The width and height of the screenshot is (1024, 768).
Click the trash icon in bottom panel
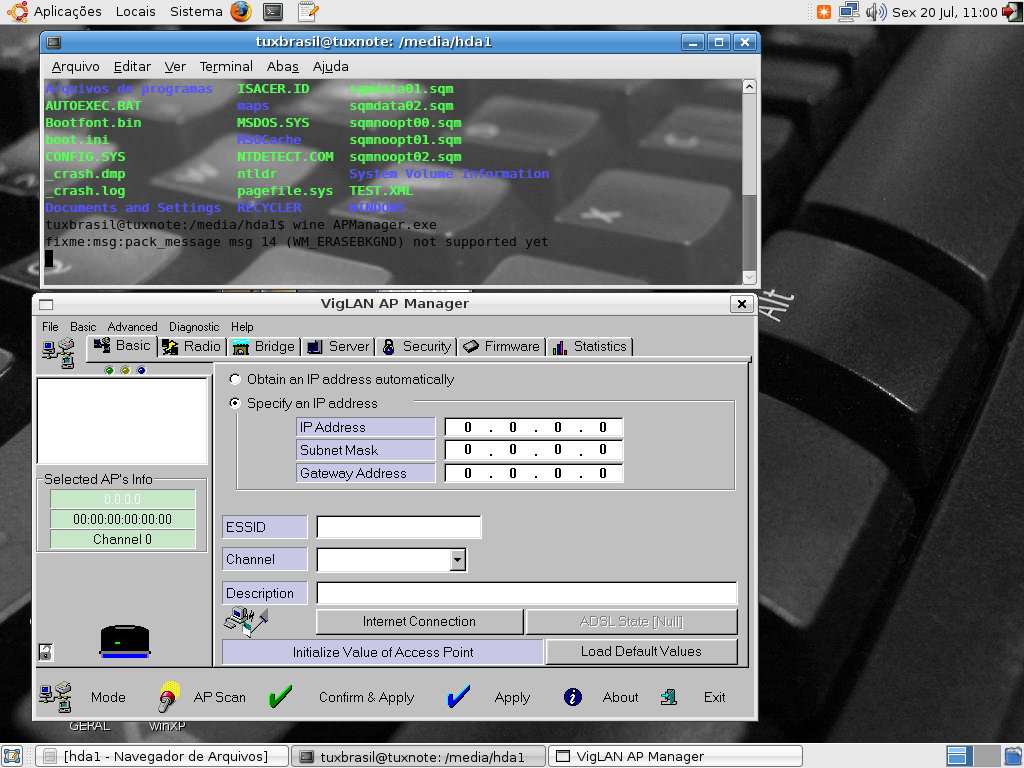click(x=1013, y=756)
